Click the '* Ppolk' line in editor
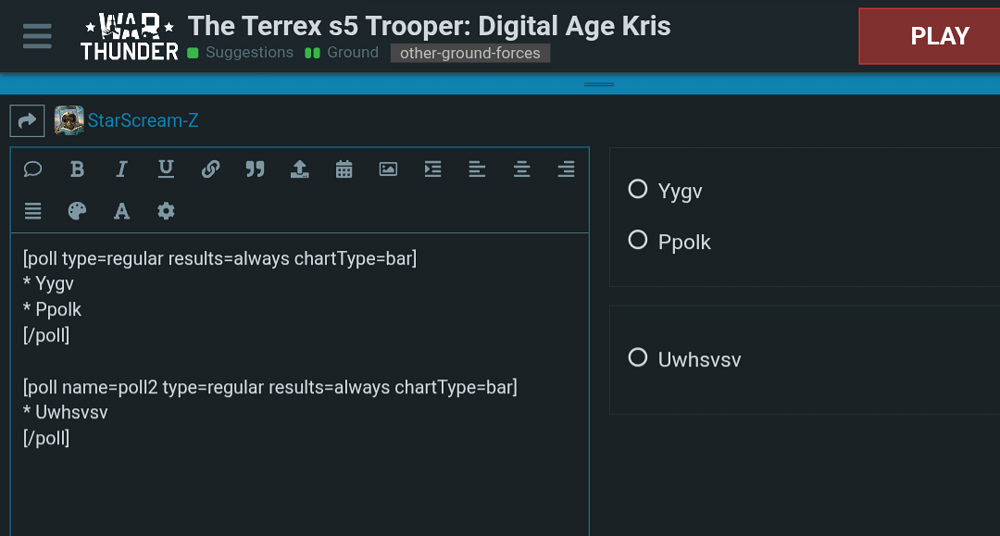This screenshot has width=1000, height=536. coord(52,309)
